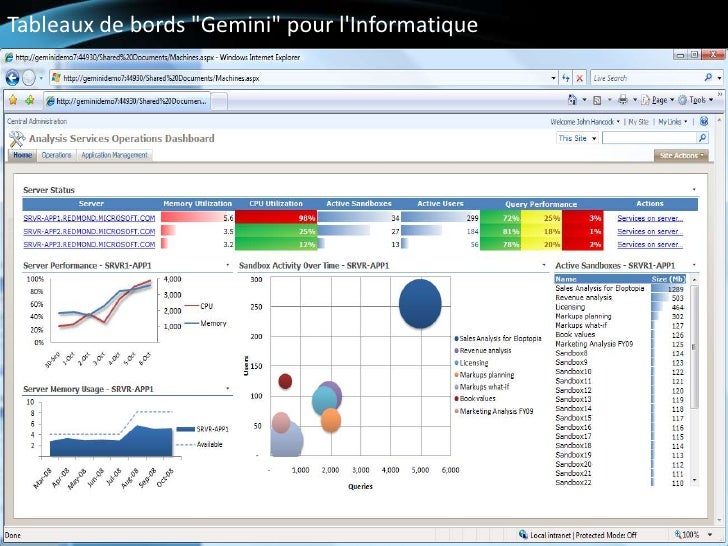This screenshot has width=728, height=546.
Task: Click the red Stop loading icon
Action: [579, 78]
